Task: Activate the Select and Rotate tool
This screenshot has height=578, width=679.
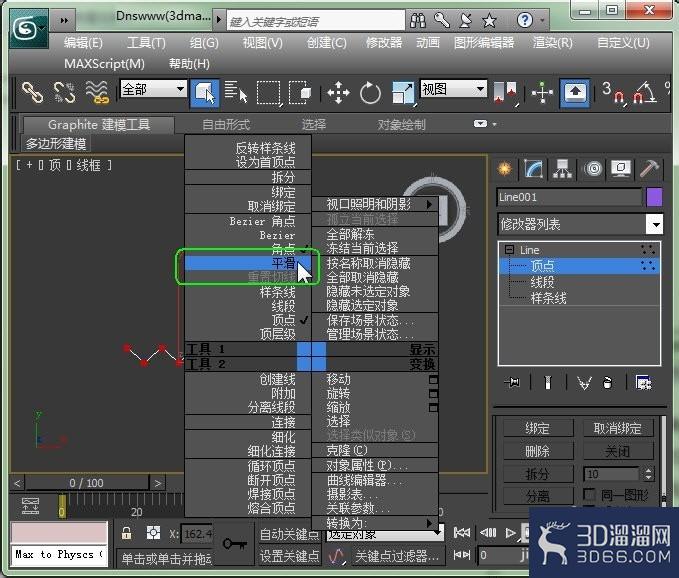Action: click(370, 92)
